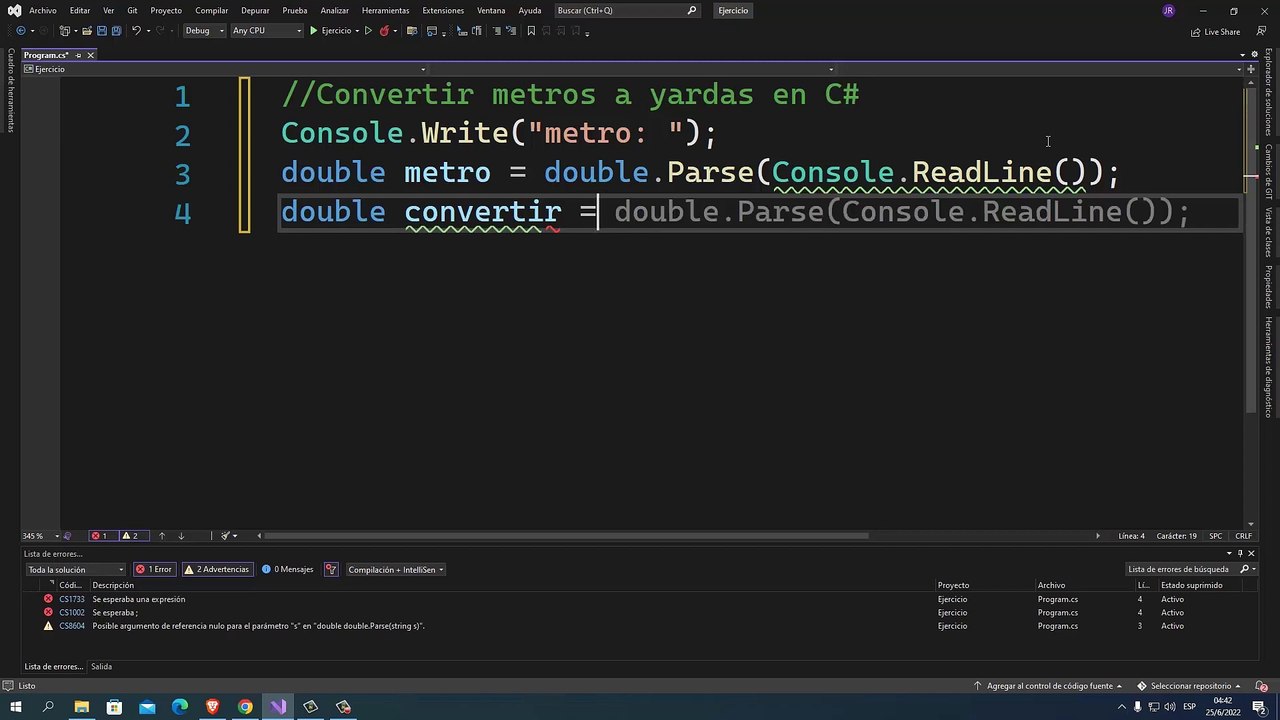Open the Extensiones menu
This screenshot has height=720, width=1280.
443,10
